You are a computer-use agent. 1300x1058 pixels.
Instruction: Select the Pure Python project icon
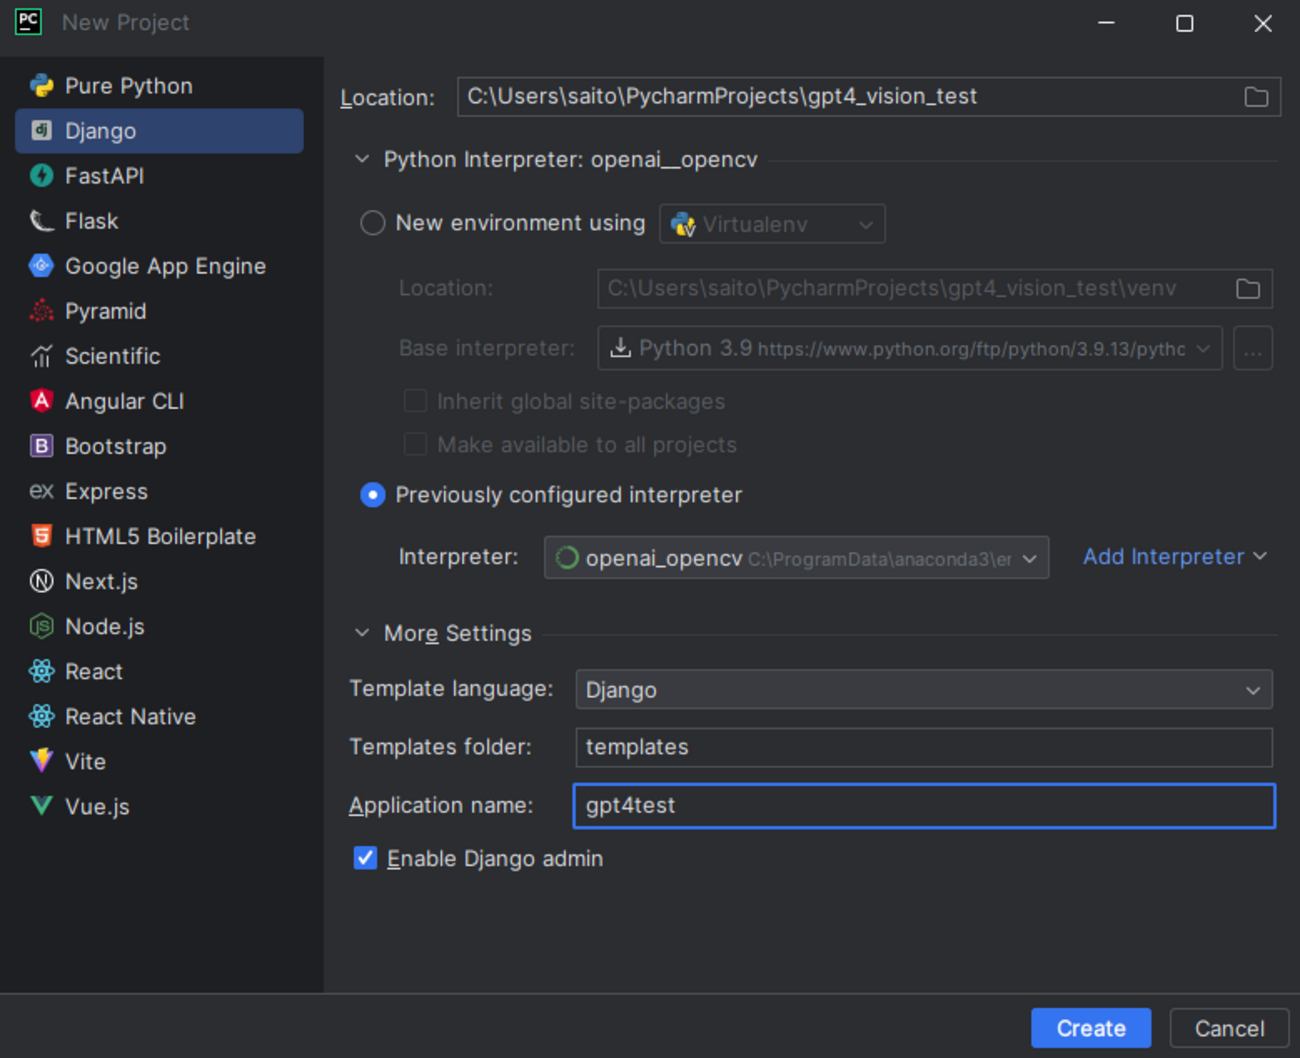41,86
